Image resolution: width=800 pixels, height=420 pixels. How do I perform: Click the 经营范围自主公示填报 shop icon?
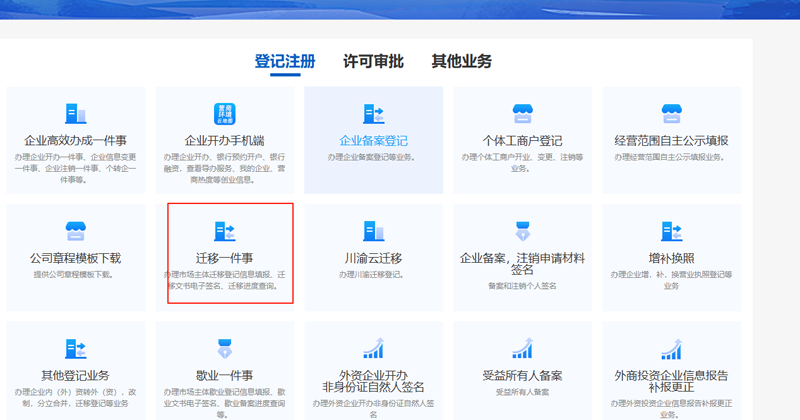(671, 114)
